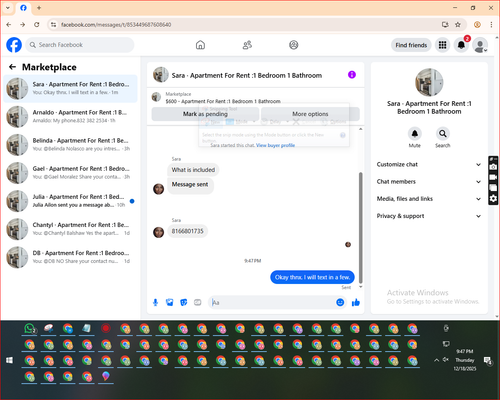Open the Facebook menu grid icon
The height and width of the screenshot is (400, 500).
pos(442,45)
